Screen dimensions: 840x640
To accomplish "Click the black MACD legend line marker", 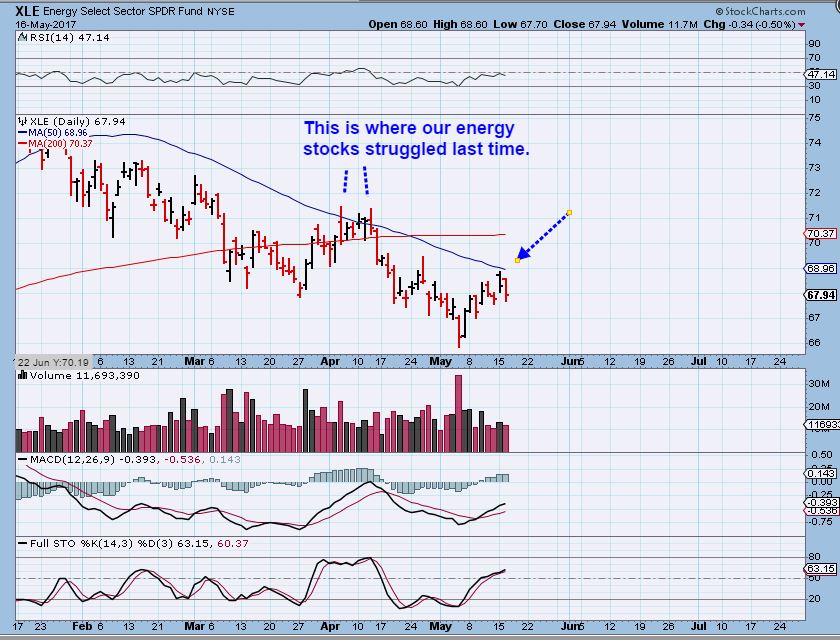I will [22, 460].
